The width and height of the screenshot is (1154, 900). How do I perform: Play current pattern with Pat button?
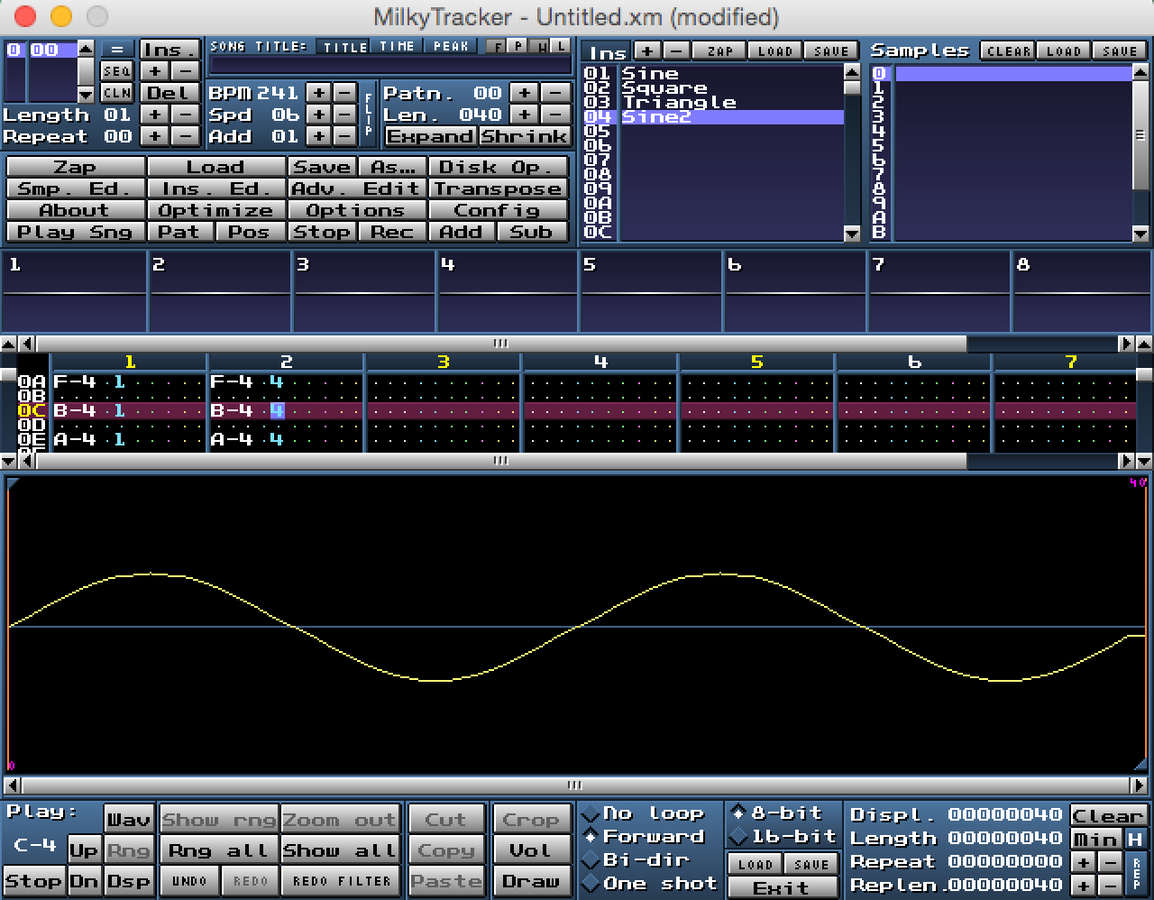tap(180, 232)
